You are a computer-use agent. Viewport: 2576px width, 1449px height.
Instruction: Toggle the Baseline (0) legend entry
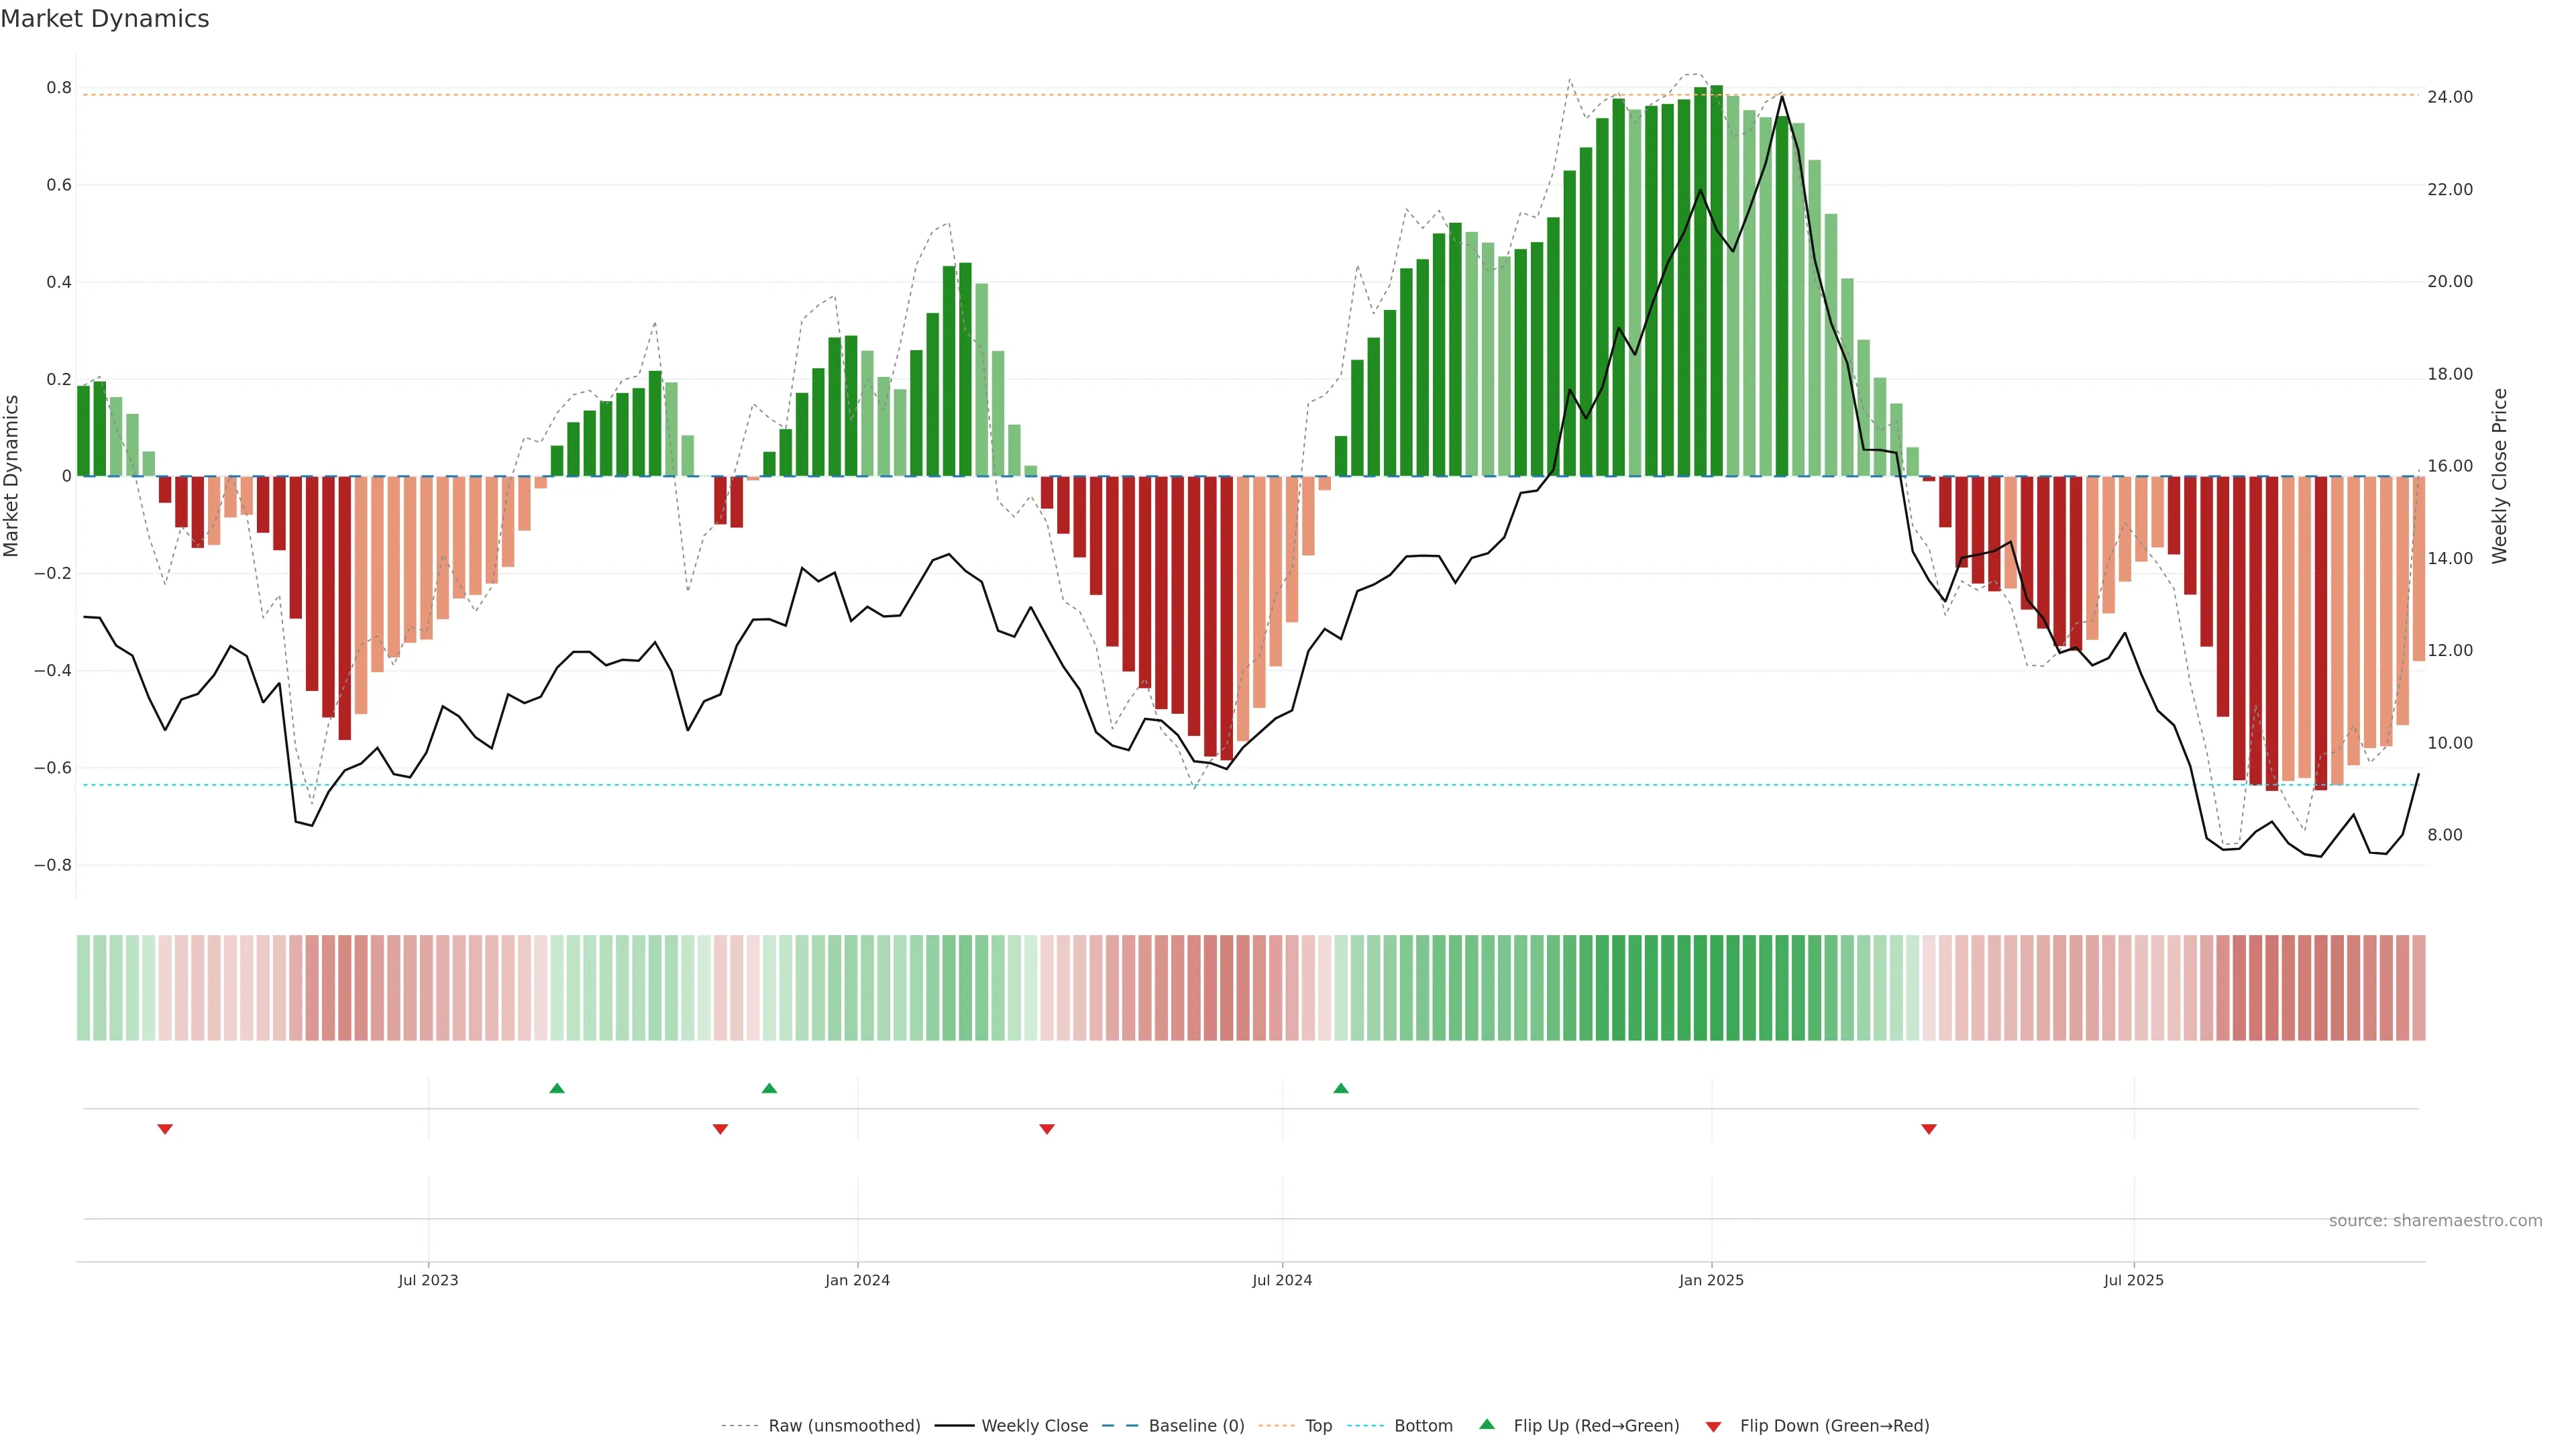pos(1196,1425)
